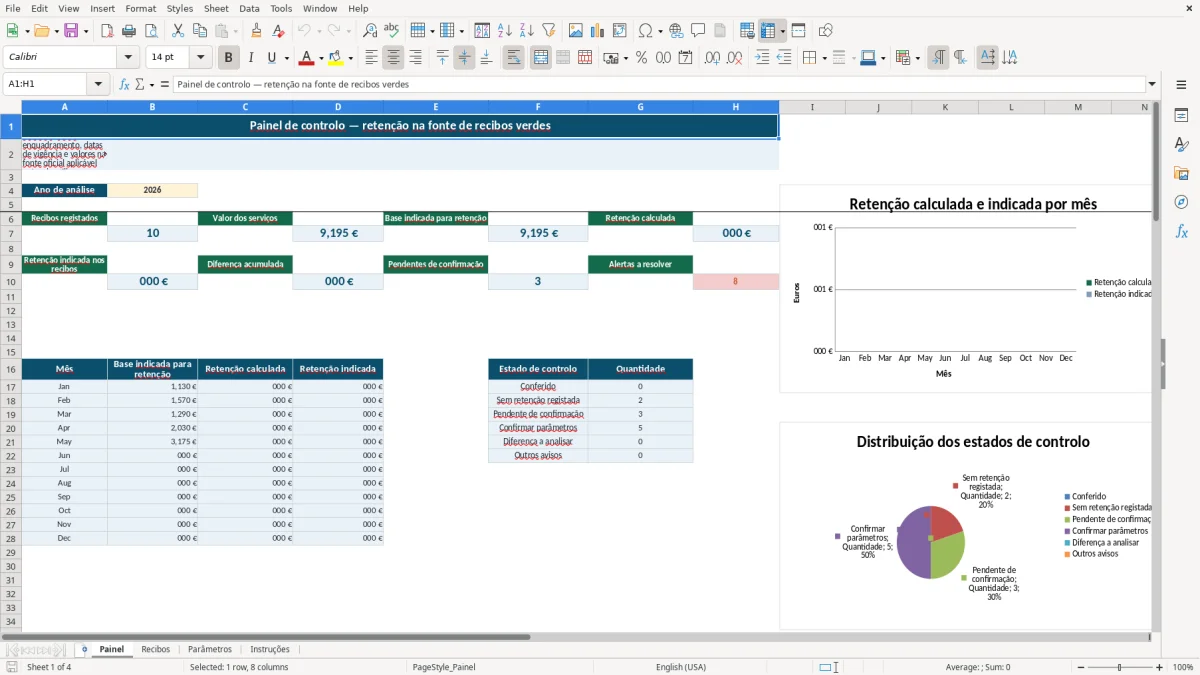The image size is (1200, 675).
Task: Print the spreadsheet via printer icon
Action: click(x=128, y=31)
